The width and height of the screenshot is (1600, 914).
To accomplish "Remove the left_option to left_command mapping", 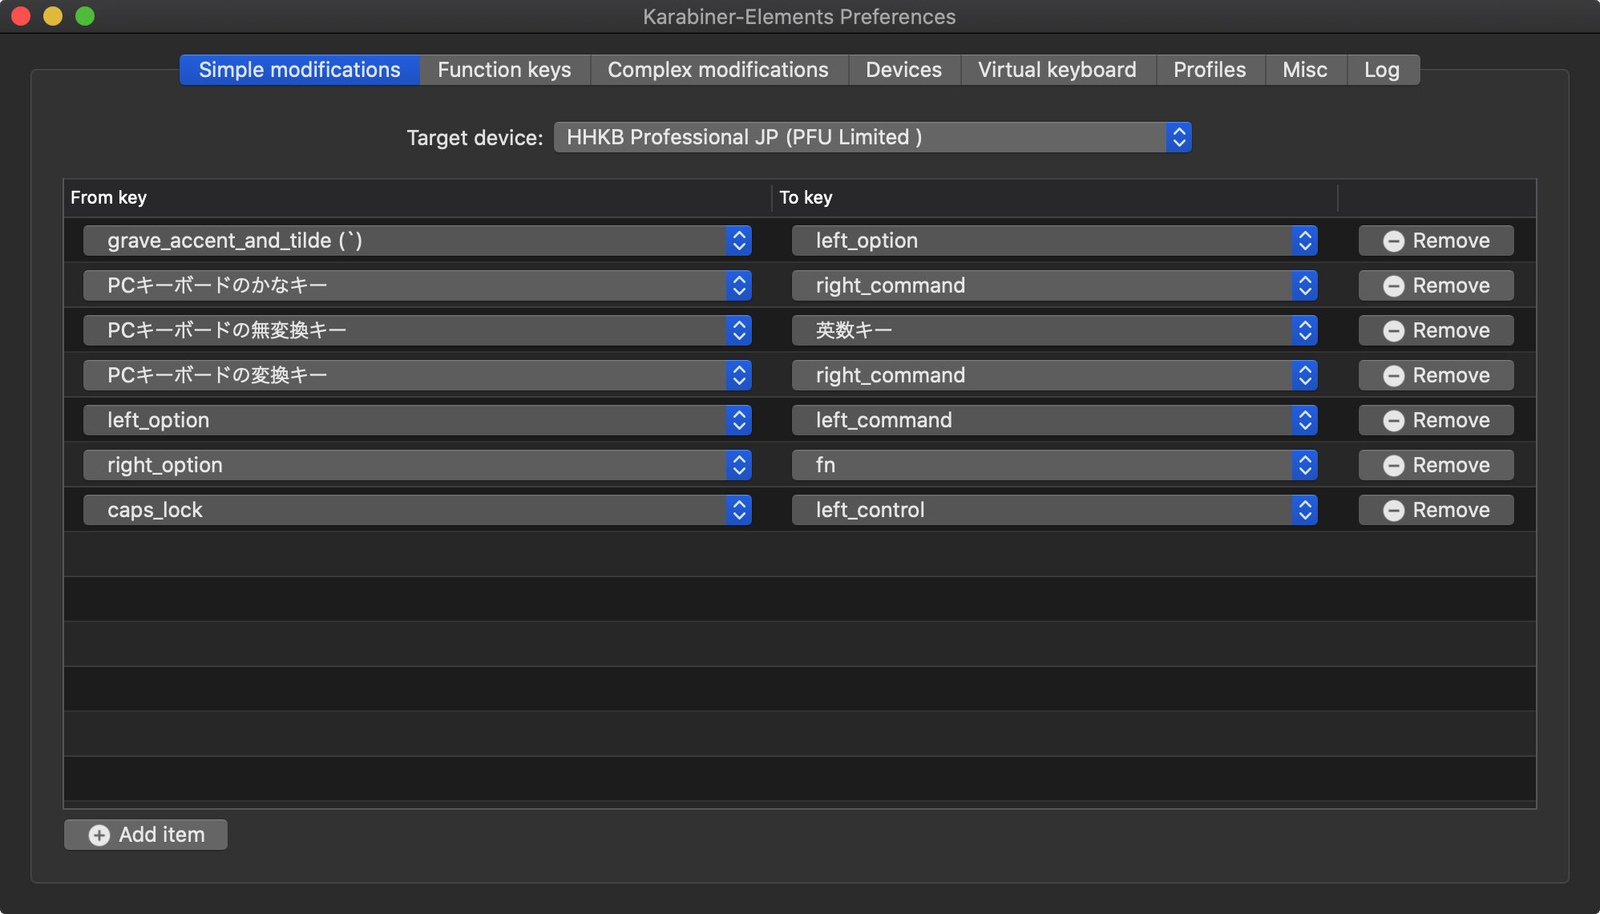I will 1436,420.
